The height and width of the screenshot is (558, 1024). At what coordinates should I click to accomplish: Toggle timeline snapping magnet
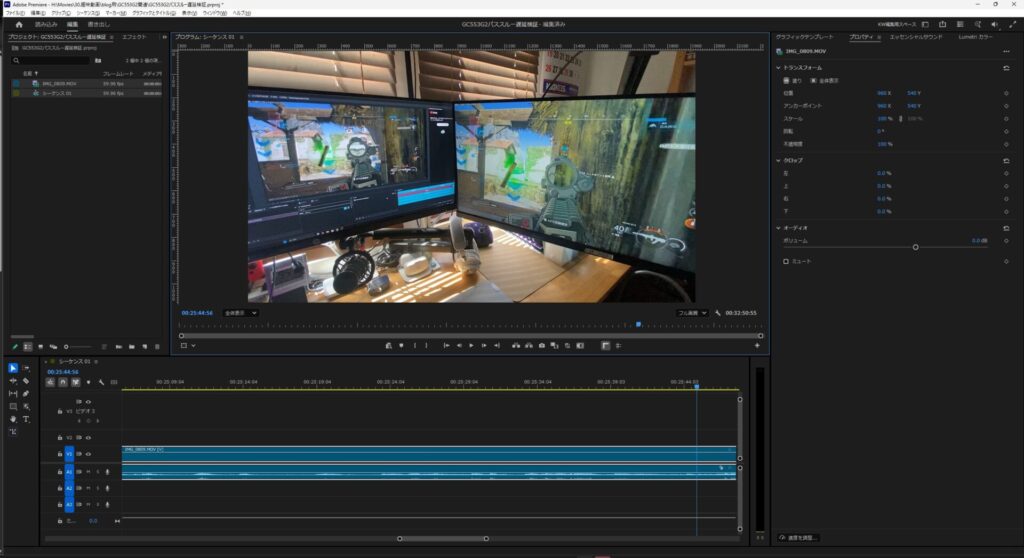coord(63,382)
